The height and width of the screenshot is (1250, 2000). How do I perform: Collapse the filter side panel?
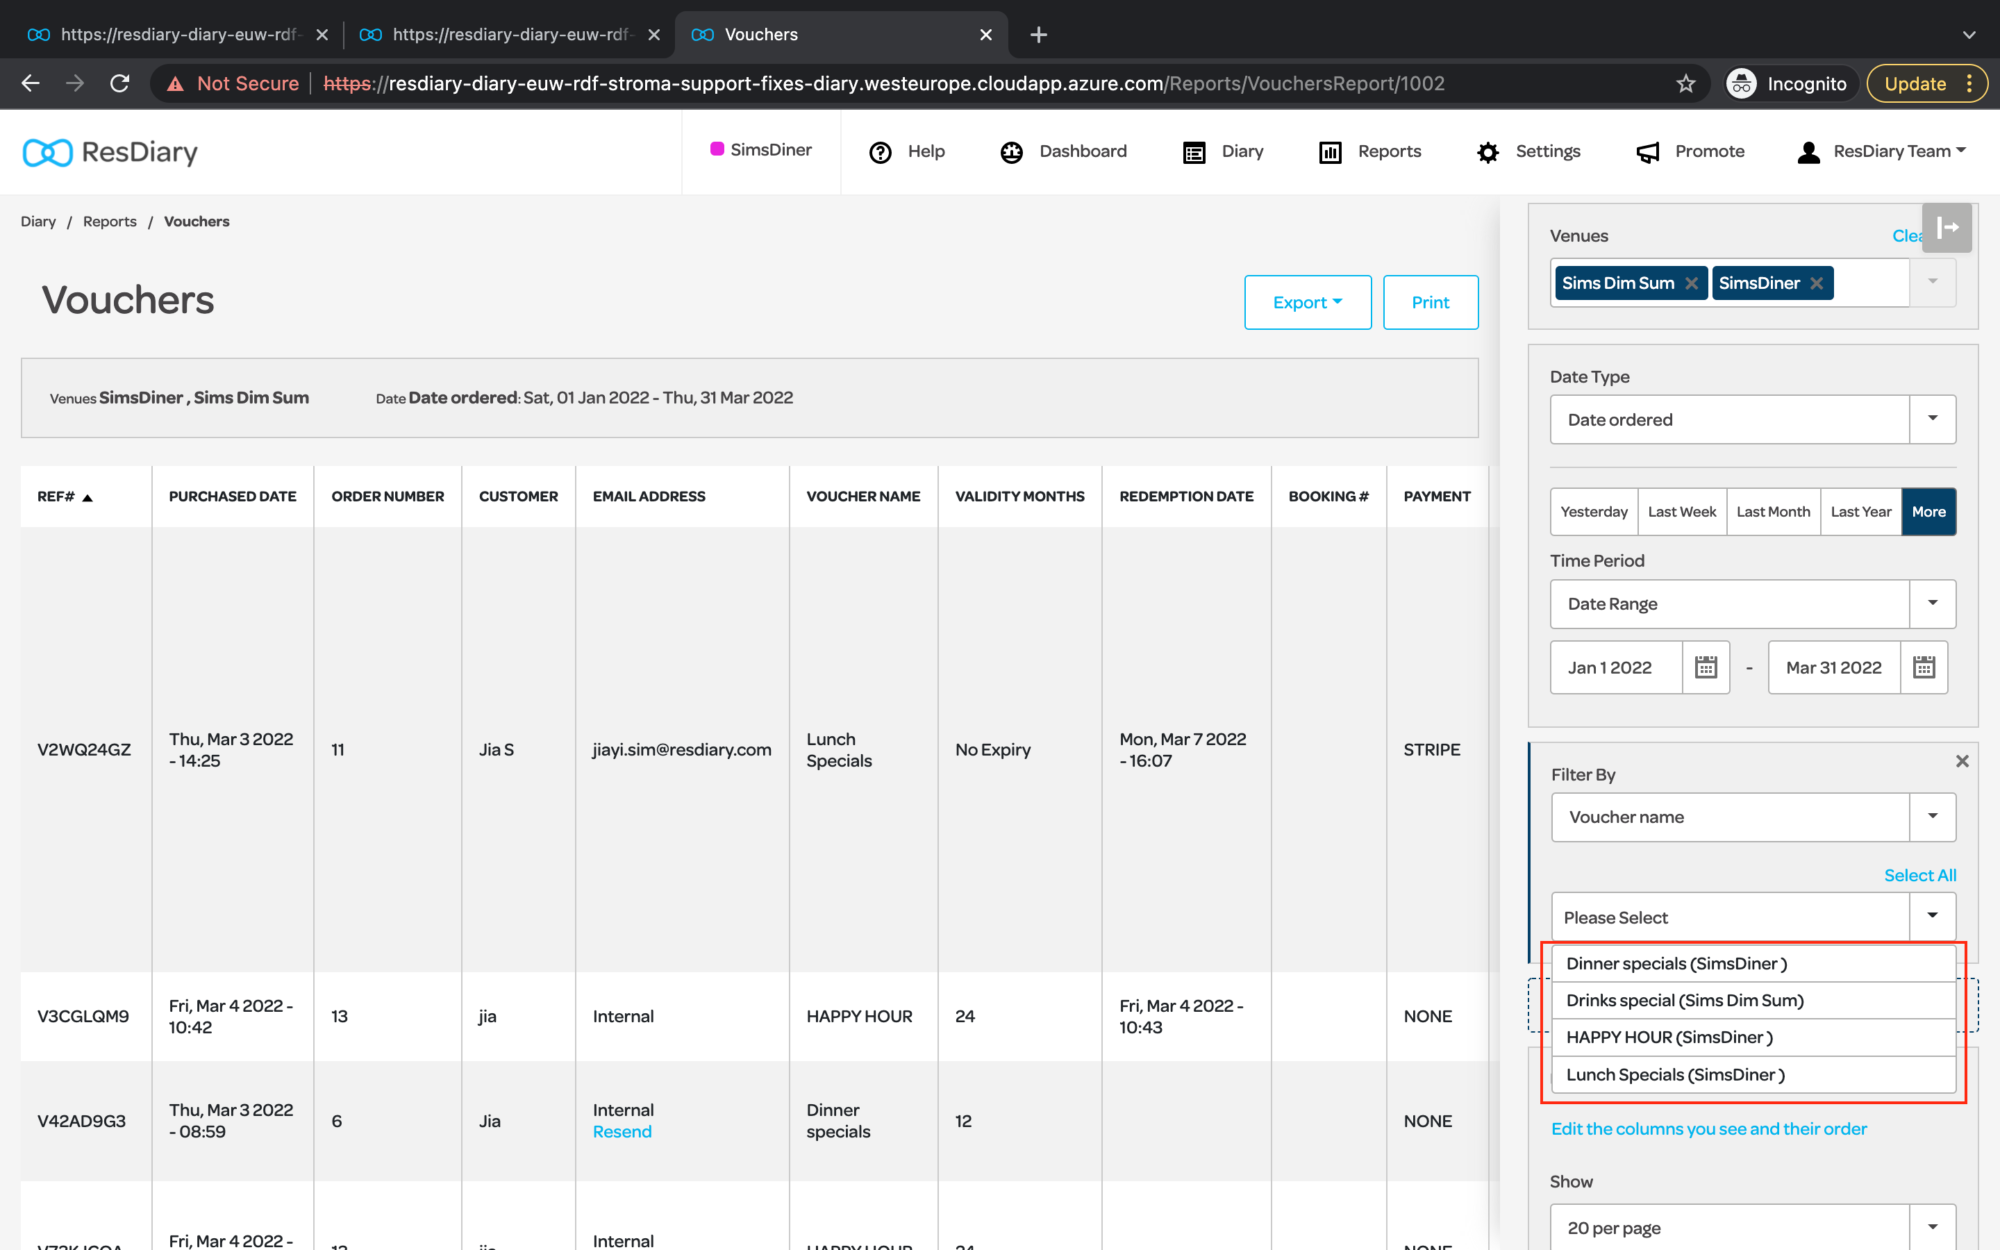[x=1946, y=228]
